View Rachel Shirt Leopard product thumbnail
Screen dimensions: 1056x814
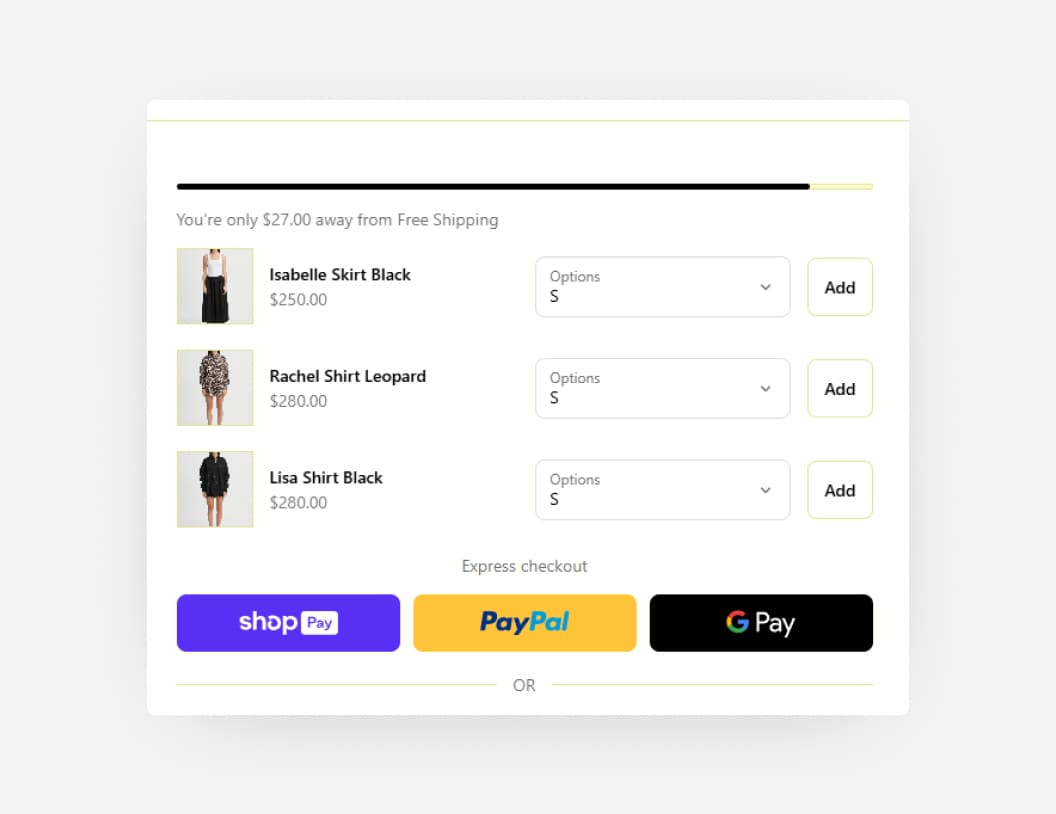[215, 388]
